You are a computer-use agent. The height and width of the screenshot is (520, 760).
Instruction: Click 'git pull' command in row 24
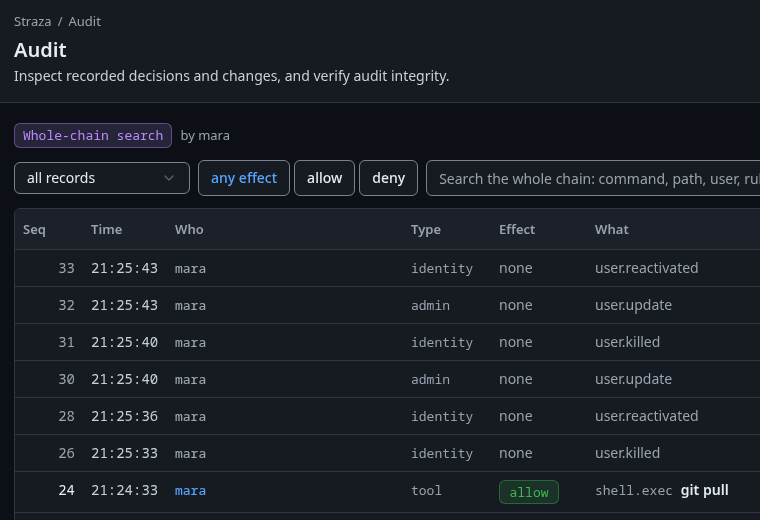tap(704, 490)
